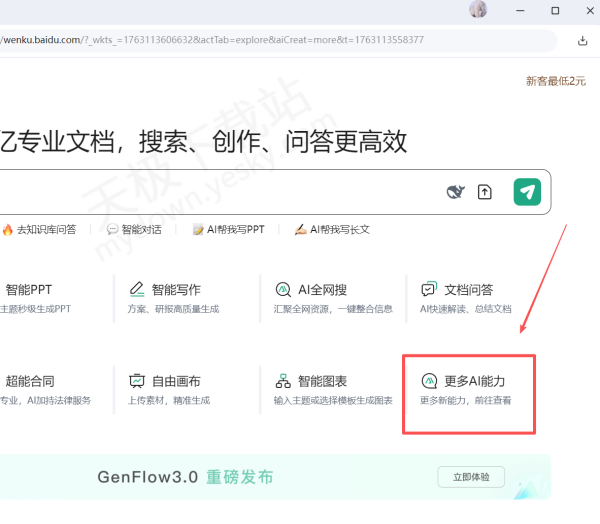This screenshot has height=524, width=600.
Task: Click the 新客最低2元 promotion link
Action: pyautogui.click(x=555, y=81)
